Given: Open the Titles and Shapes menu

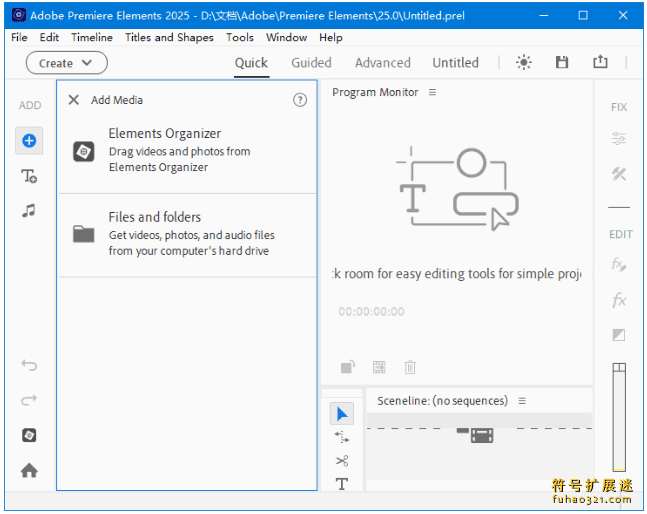Looking at the screenshot, I should [169, 38].
